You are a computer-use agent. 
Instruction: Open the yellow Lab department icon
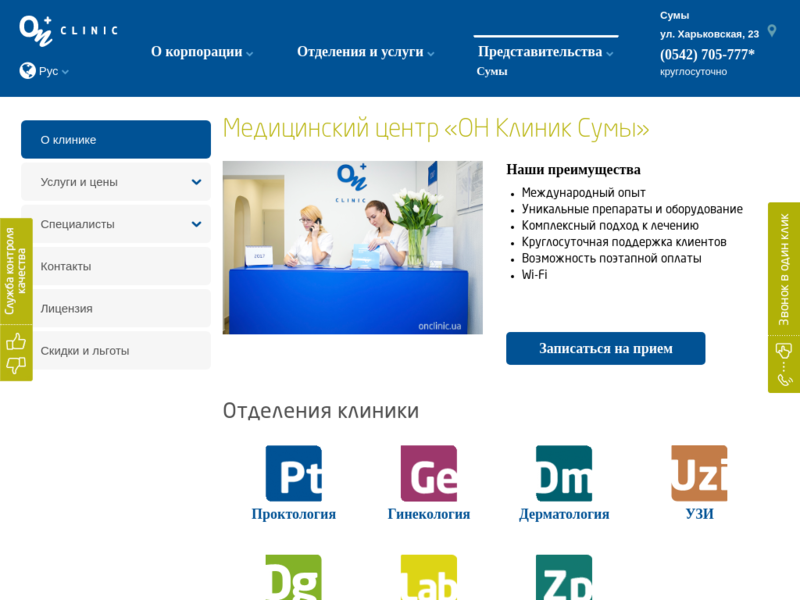[x=429, y=577]
